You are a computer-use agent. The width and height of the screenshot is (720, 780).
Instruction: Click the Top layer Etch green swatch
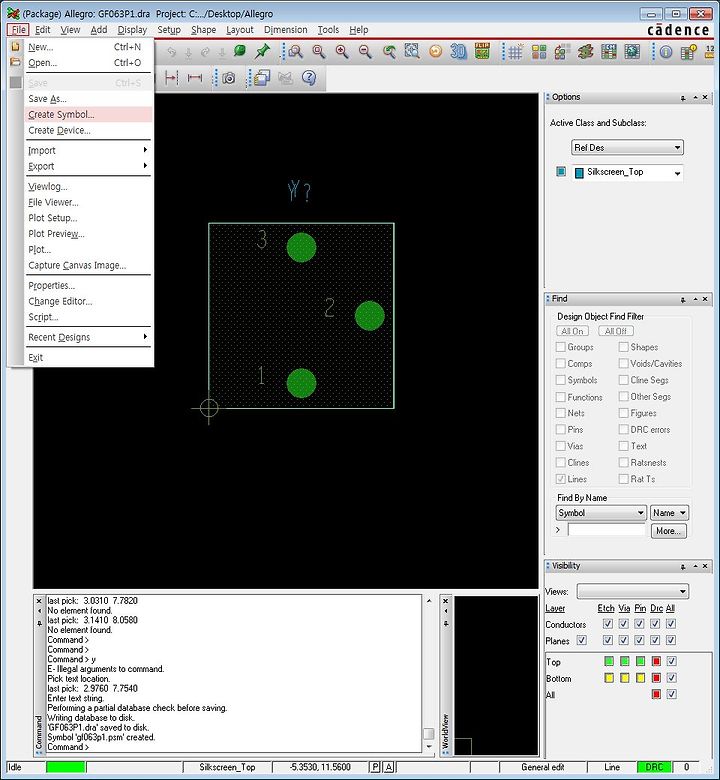coord(609,661)
